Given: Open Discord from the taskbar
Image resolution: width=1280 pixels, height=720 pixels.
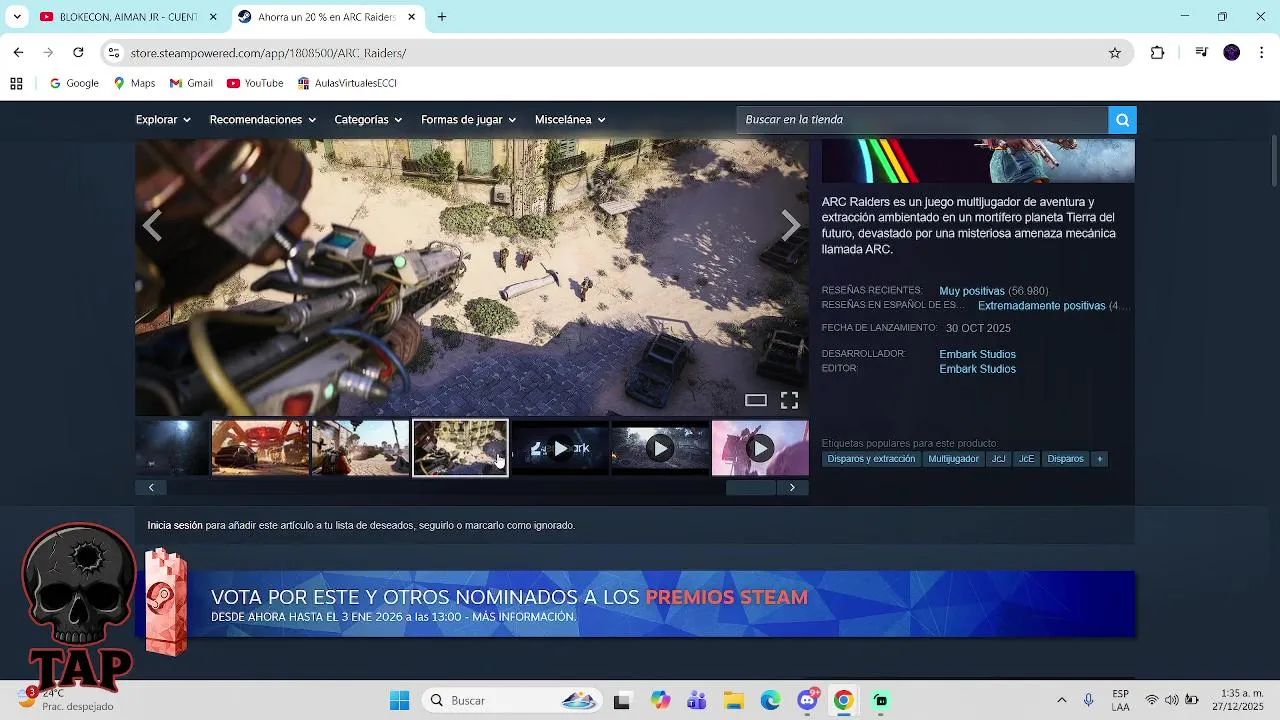Looking at the screenshot, I should tap(807, 700).
